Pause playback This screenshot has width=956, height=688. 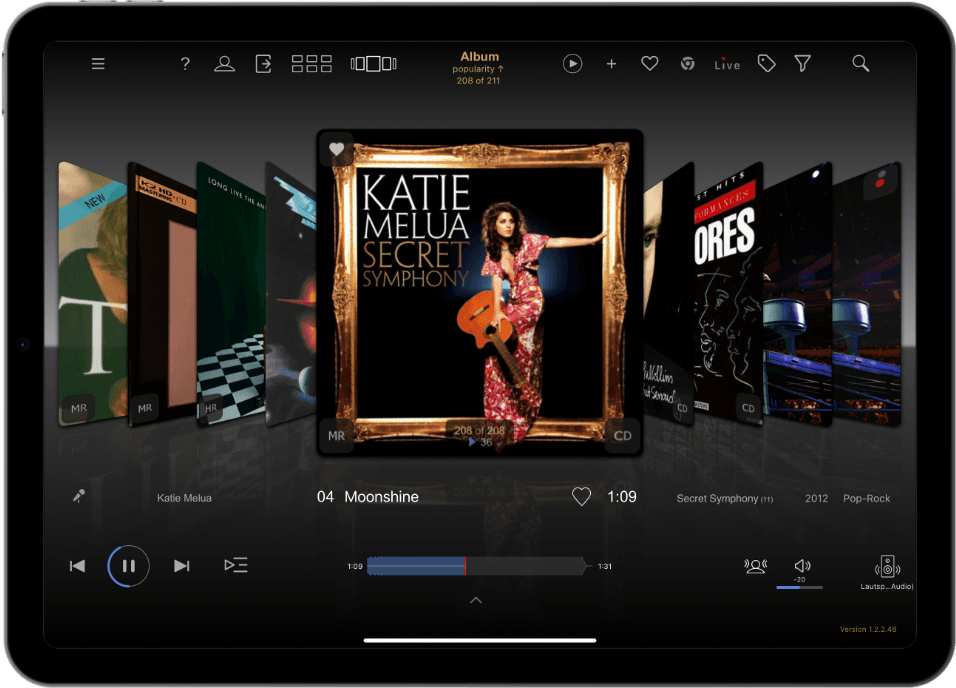129,566
